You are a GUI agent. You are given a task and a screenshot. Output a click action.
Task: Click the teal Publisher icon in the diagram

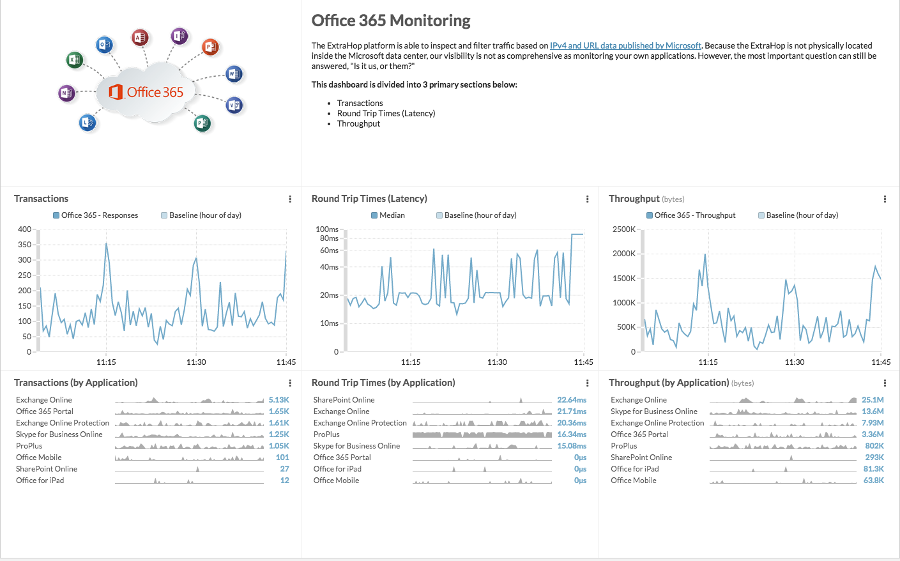point(202,122)
